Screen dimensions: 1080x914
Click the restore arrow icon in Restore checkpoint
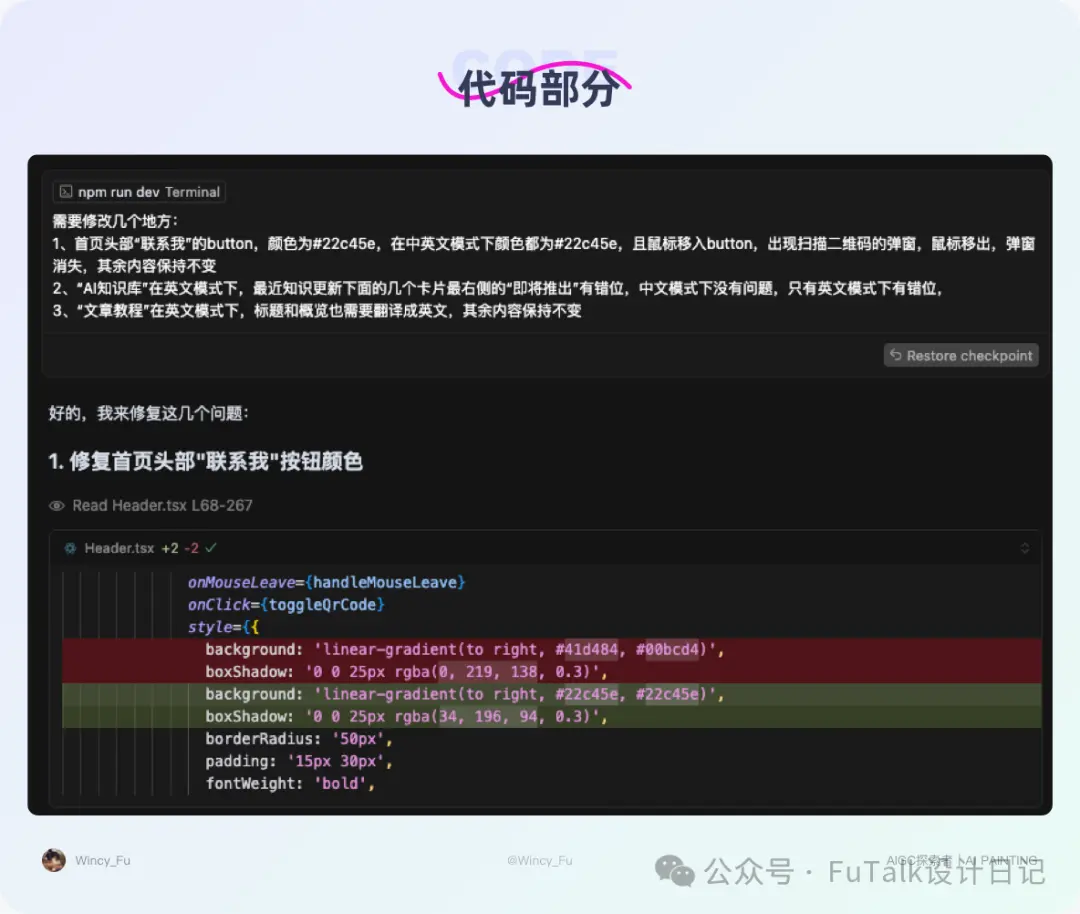click(x=895, y=355)
